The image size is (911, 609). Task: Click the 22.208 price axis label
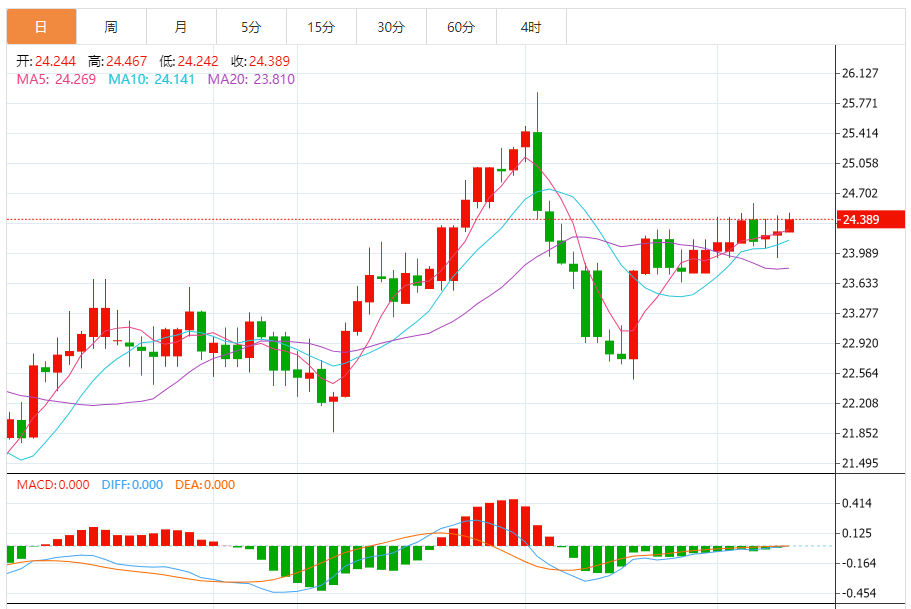[860, 403]
